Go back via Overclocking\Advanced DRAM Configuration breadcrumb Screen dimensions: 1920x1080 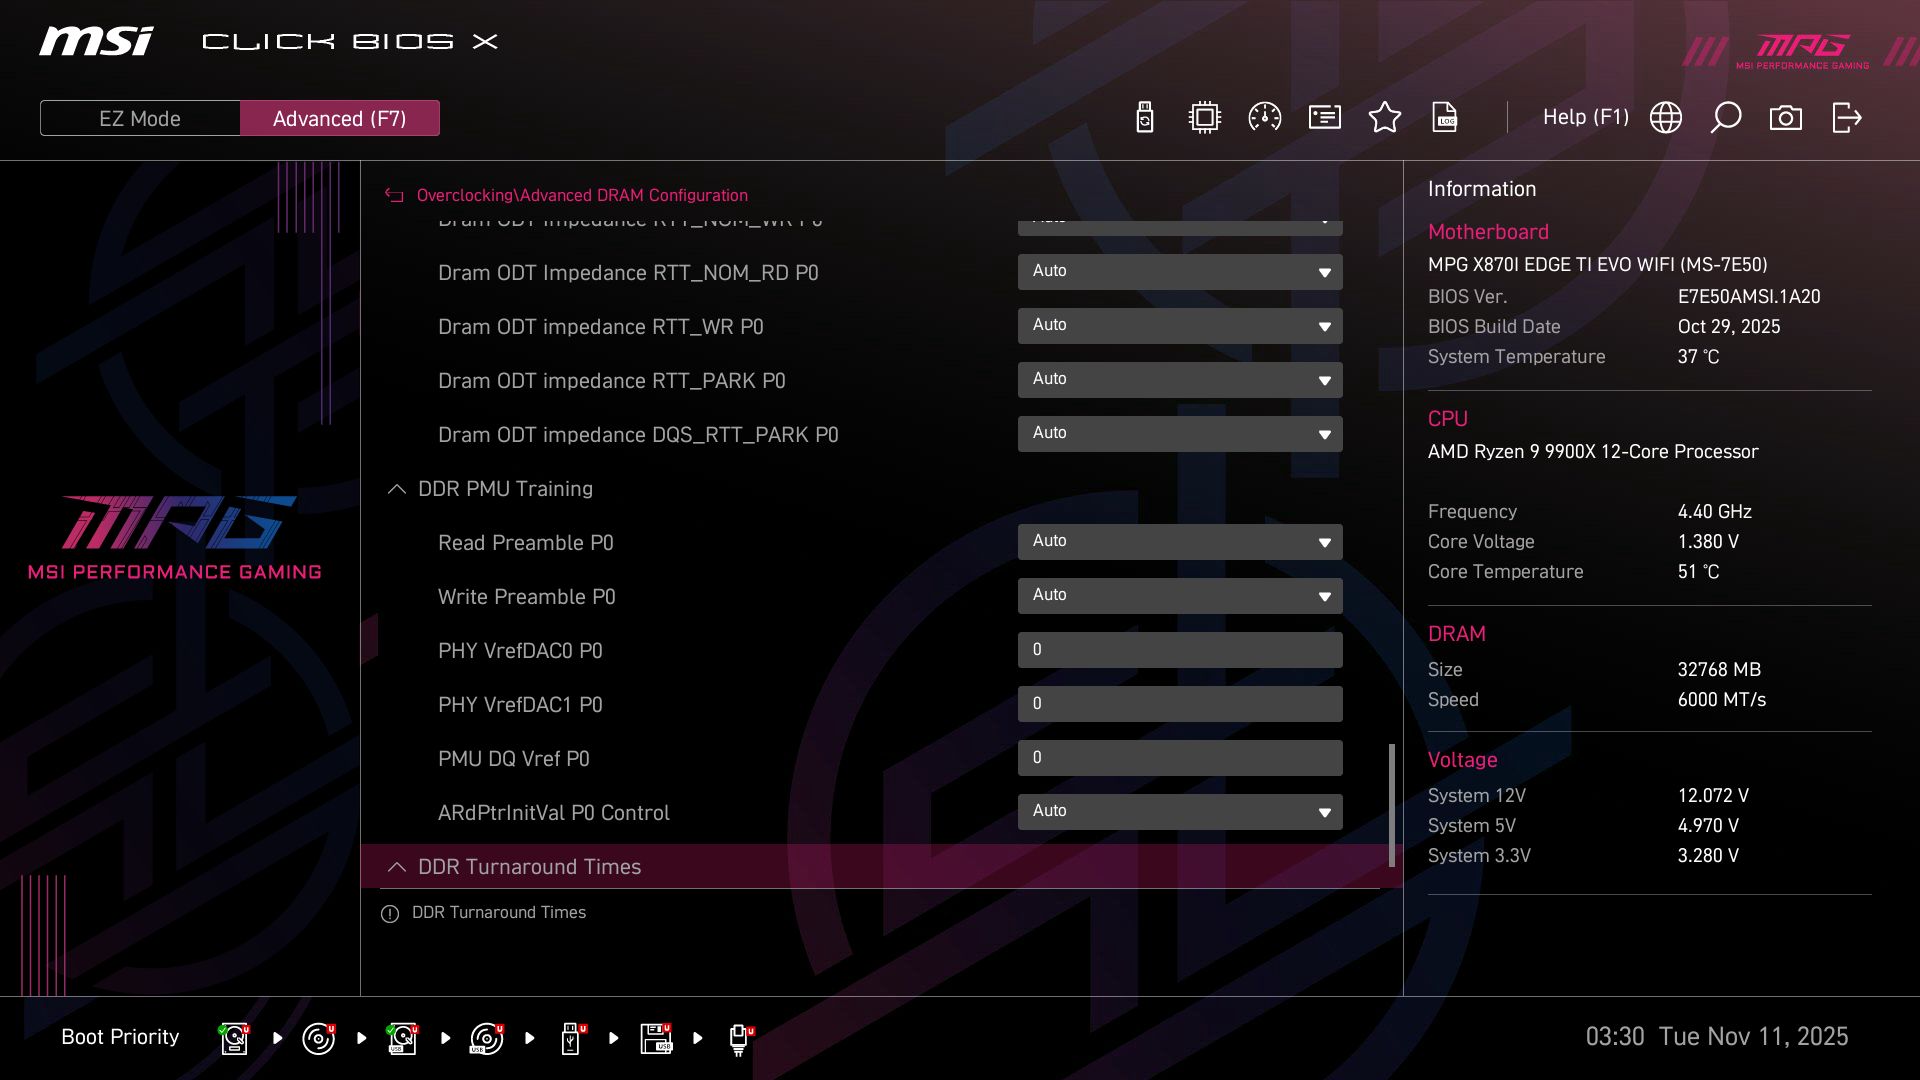click(x=583, y=195)
